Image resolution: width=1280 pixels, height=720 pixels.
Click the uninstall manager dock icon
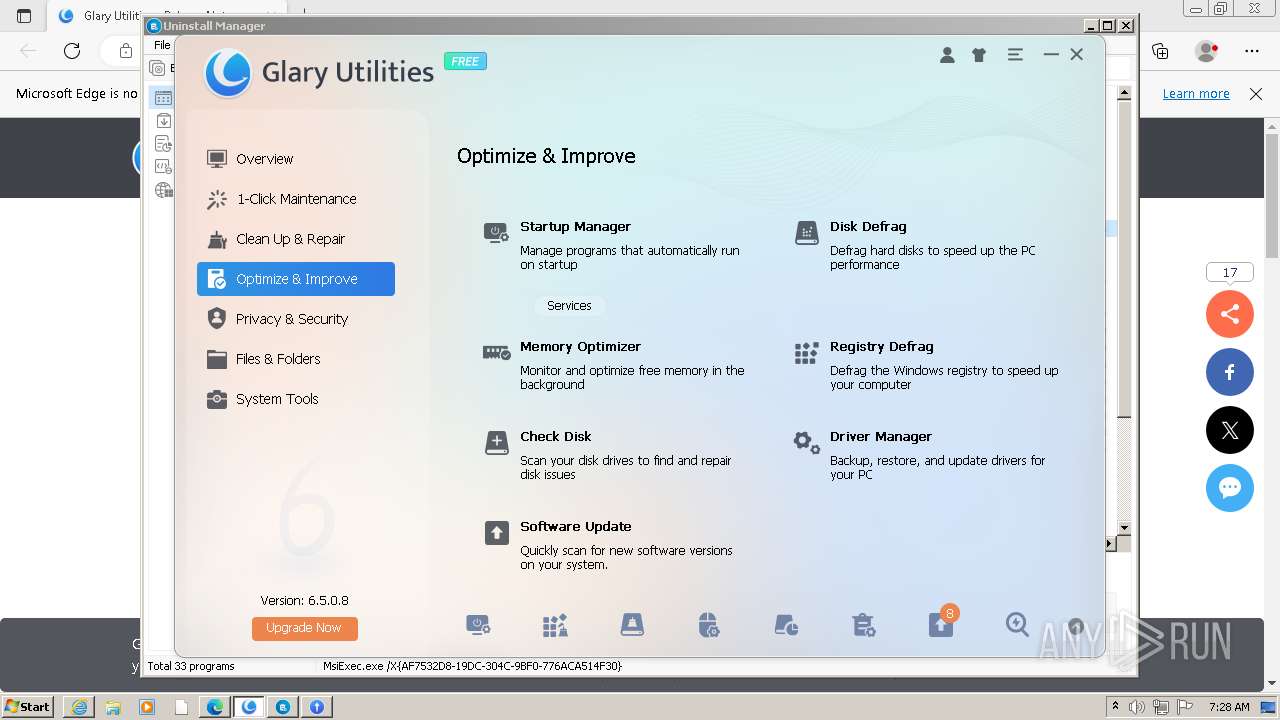(x=863, y=626)
